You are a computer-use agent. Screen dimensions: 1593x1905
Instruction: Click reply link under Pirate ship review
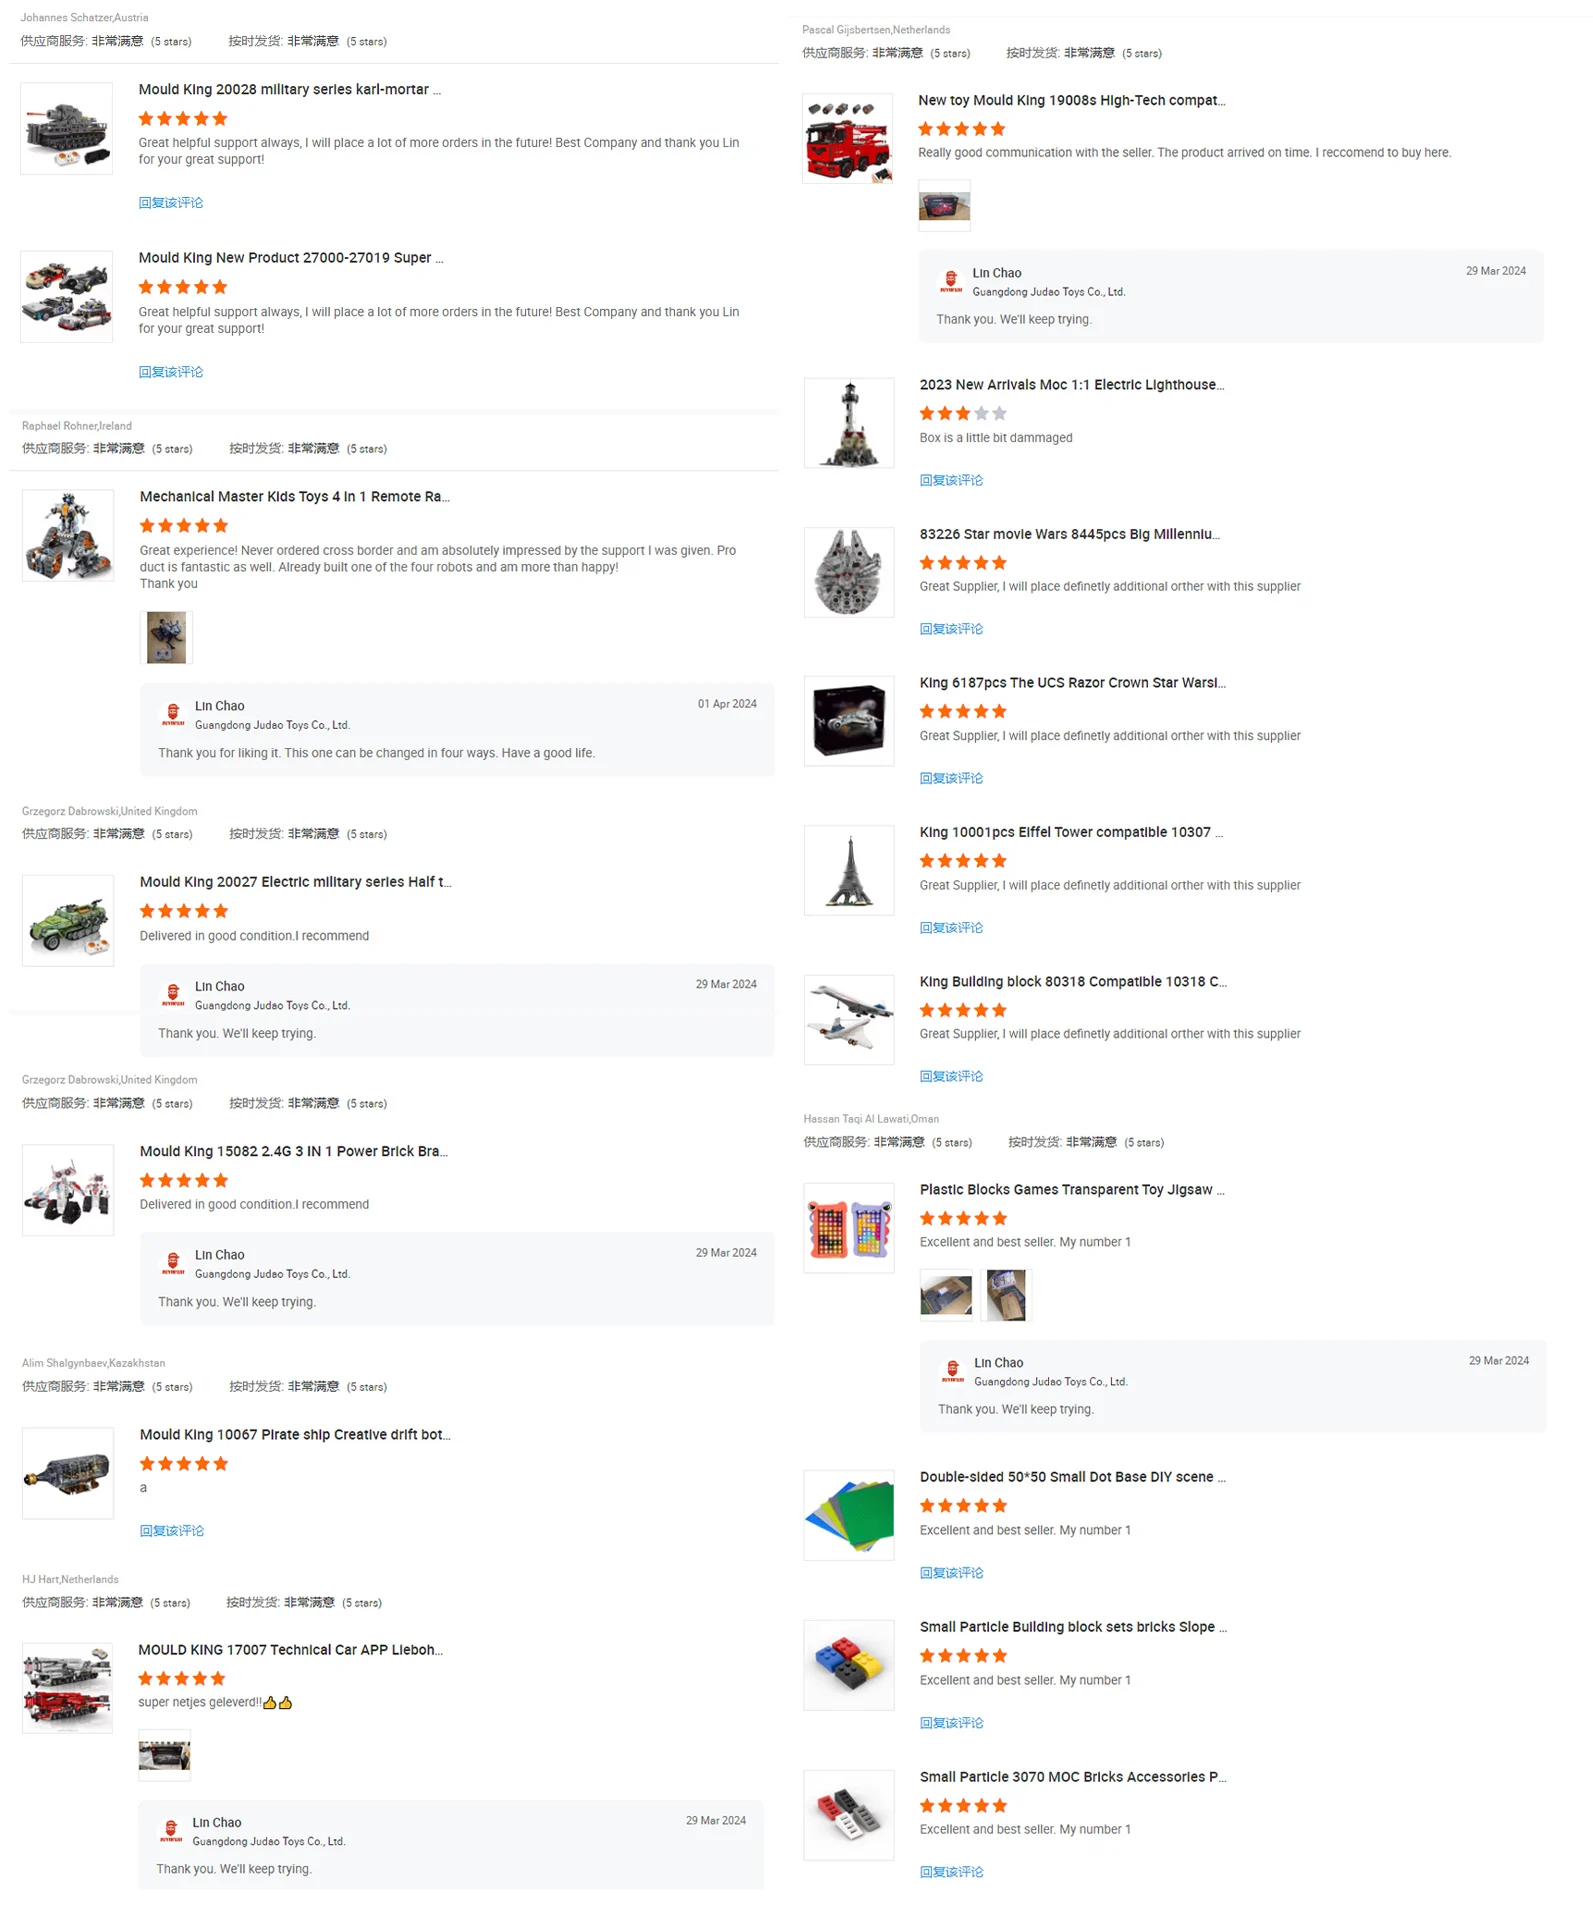(x=172, y=1530)
